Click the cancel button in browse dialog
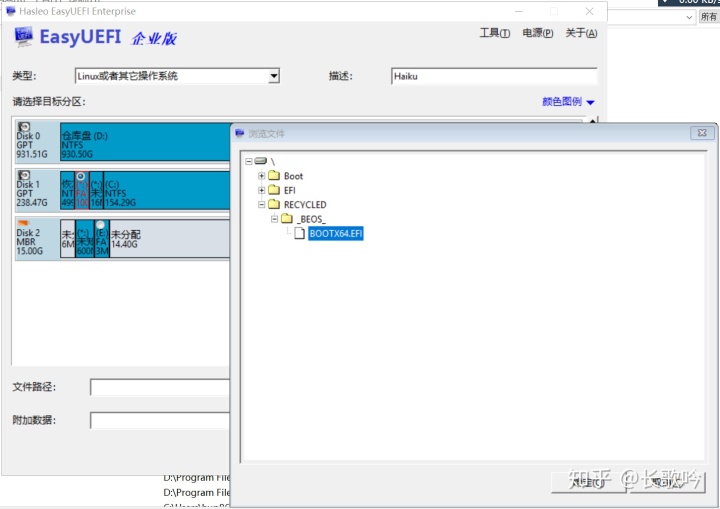This screenshot has width=720, height=509. pos(667,482)
